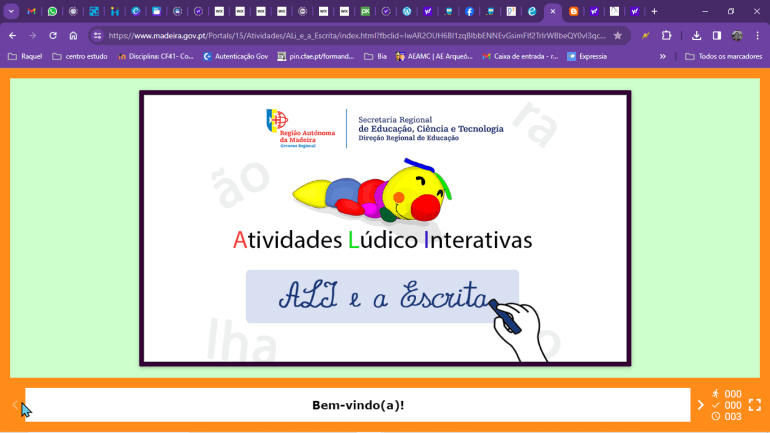
Task: Click the 'ALI e a Escrita' title banner
Action: coord(382,296)
